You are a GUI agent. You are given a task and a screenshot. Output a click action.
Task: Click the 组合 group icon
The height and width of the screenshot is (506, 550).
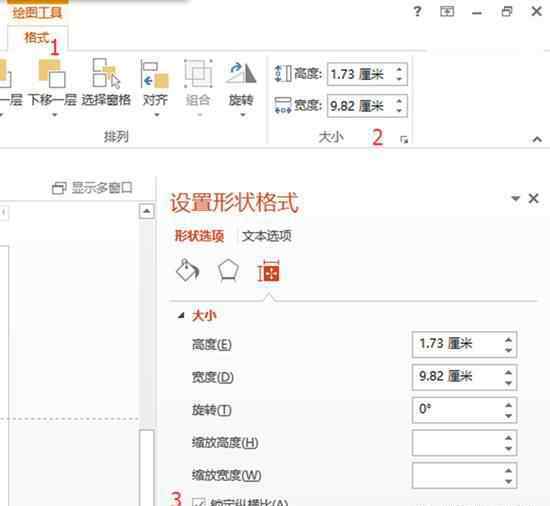click(x=199, y=74)
